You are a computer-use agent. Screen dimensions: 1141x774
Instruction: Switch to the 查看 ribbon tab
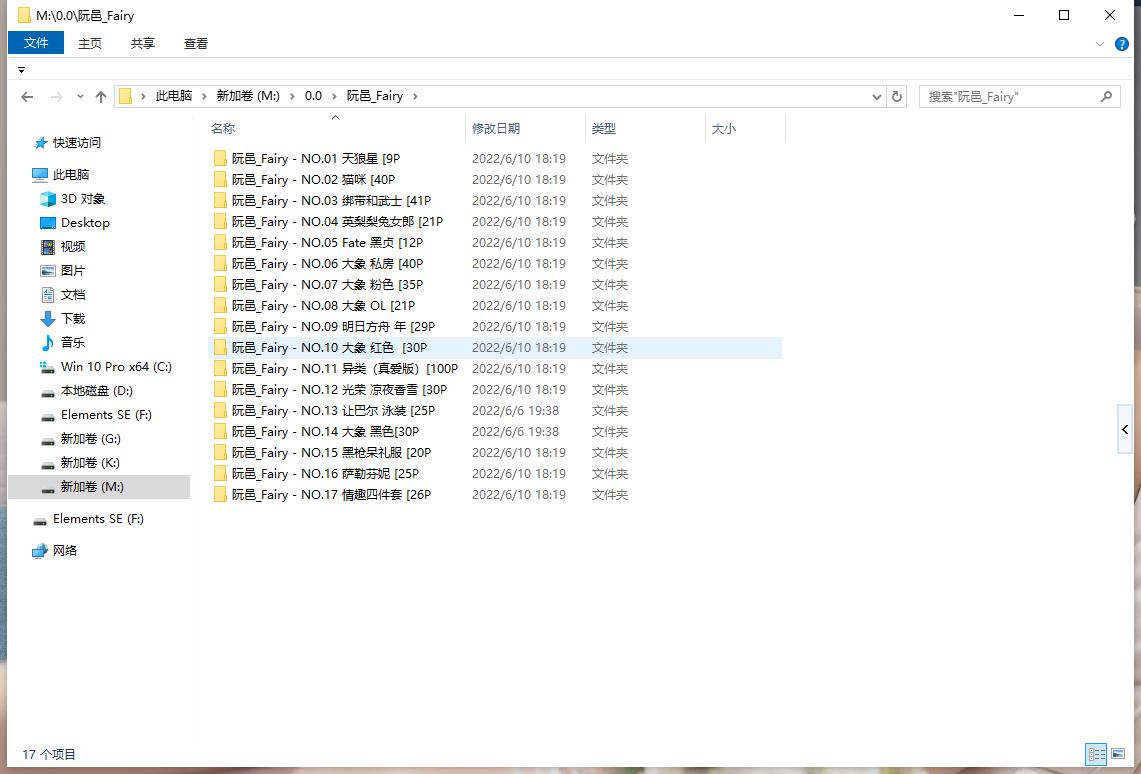196,44
